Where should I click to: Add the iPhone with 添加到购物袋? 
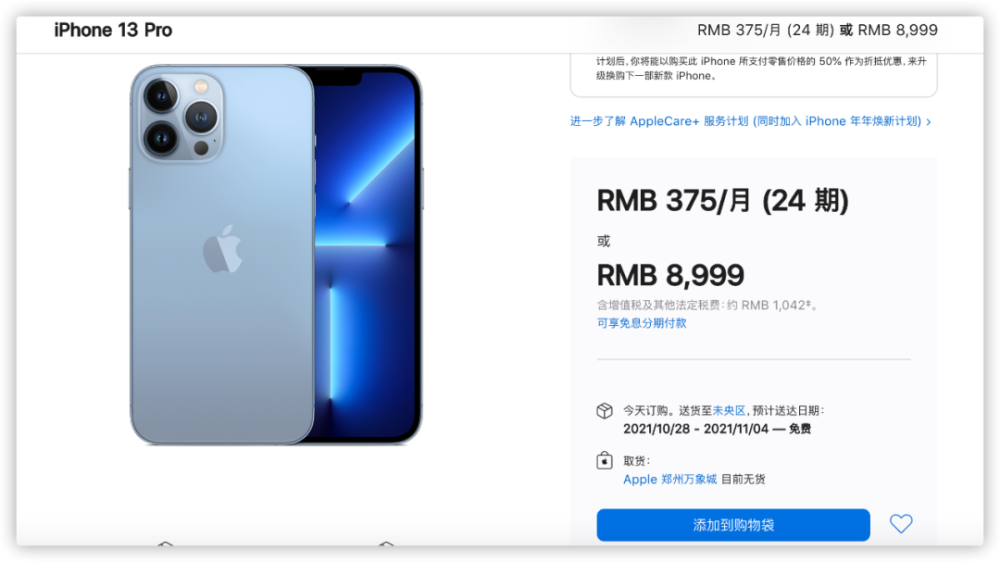point(733,525)
